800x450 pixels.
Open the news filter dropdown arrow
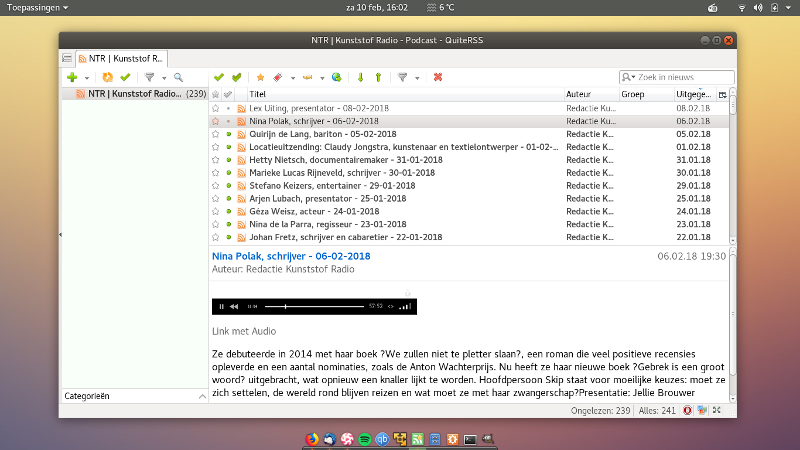417,78
